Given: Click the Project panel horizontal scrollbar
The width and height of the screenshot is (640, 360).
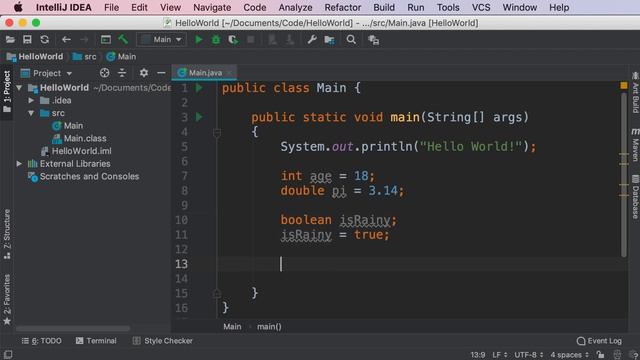Looking at the screenshot, I should [73, 328].
